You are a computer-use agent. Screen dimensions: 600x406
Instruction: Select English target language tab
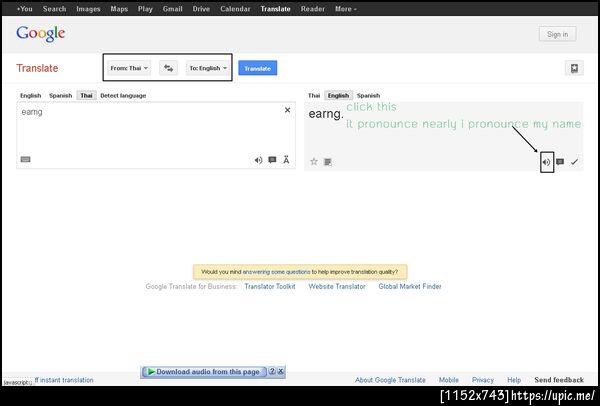[x=338, y=96]
